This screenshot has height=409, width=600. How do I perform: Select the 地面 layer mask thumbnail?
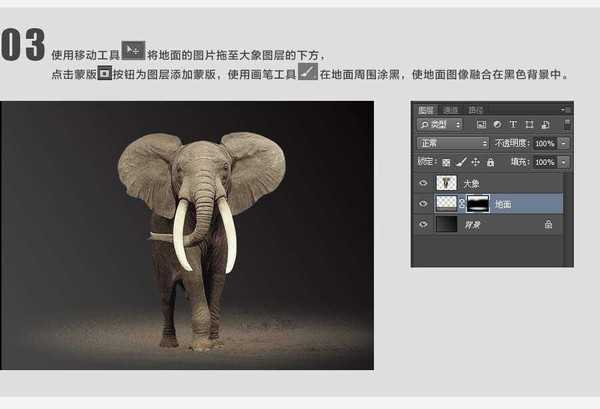478,204
